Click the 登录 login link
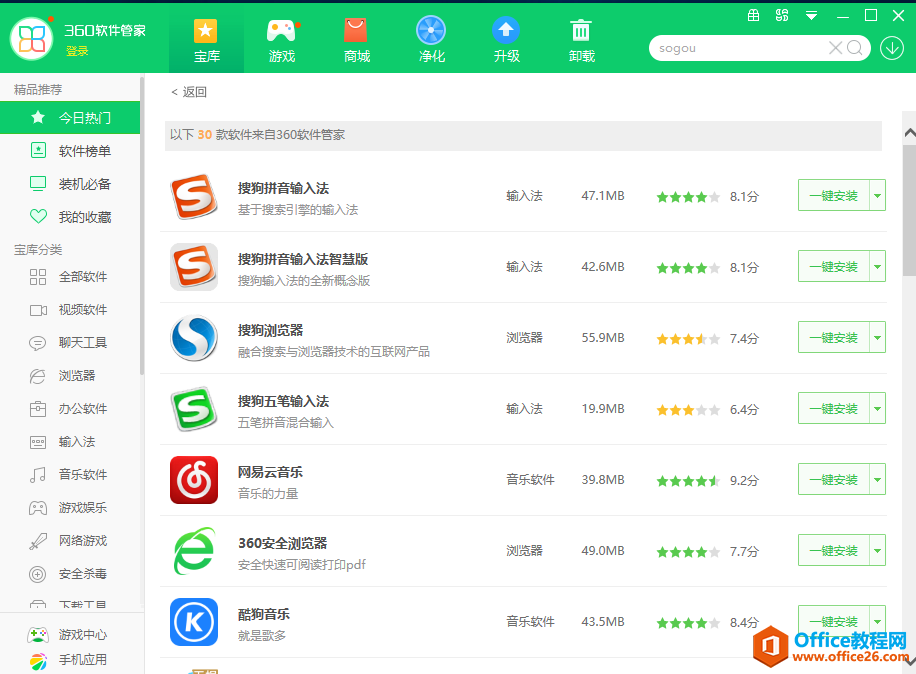Screen dimensions: 916x674 click(77, 51)
